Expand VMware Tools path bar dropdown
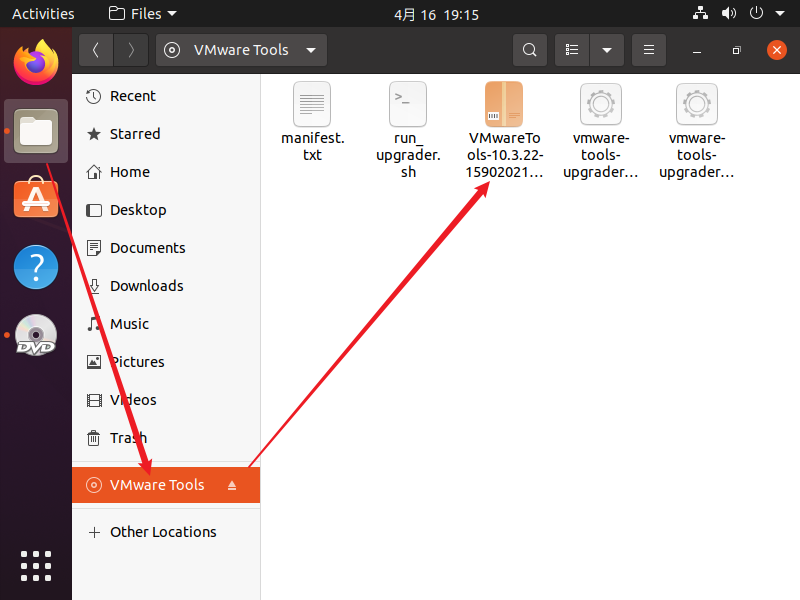800x600 pixels. pyautogui.click(x=311, y=50)
